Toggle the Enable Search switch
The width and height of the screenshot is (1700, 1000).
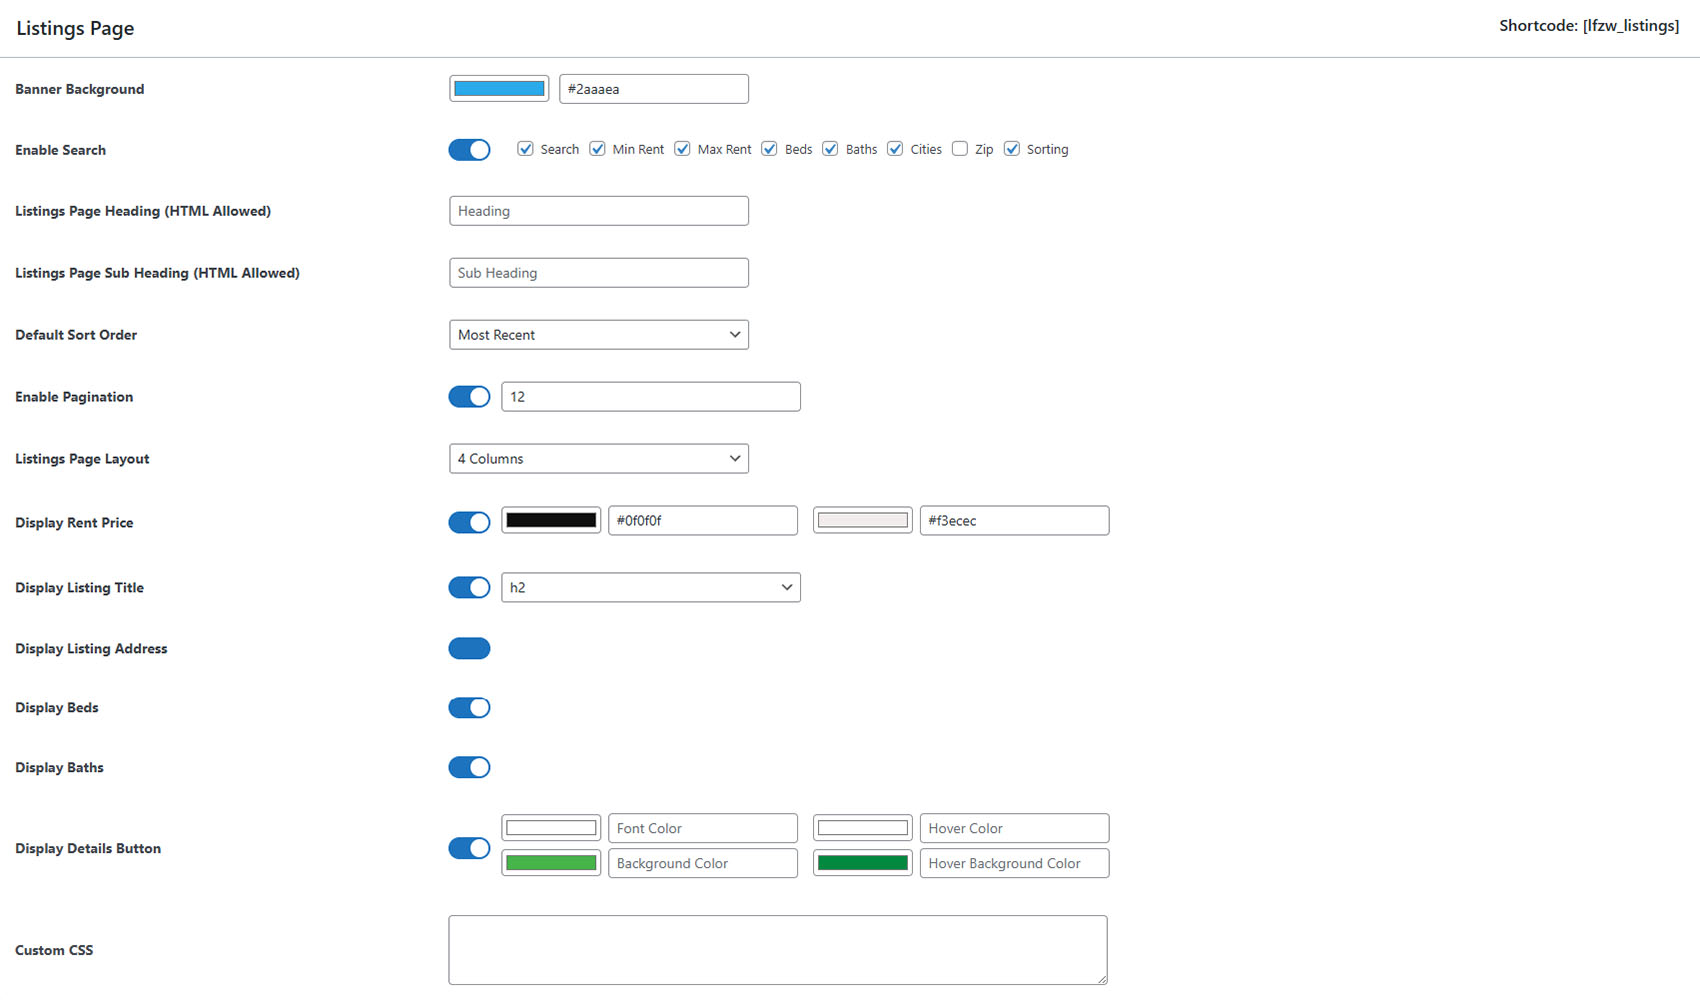pos(469,150)
